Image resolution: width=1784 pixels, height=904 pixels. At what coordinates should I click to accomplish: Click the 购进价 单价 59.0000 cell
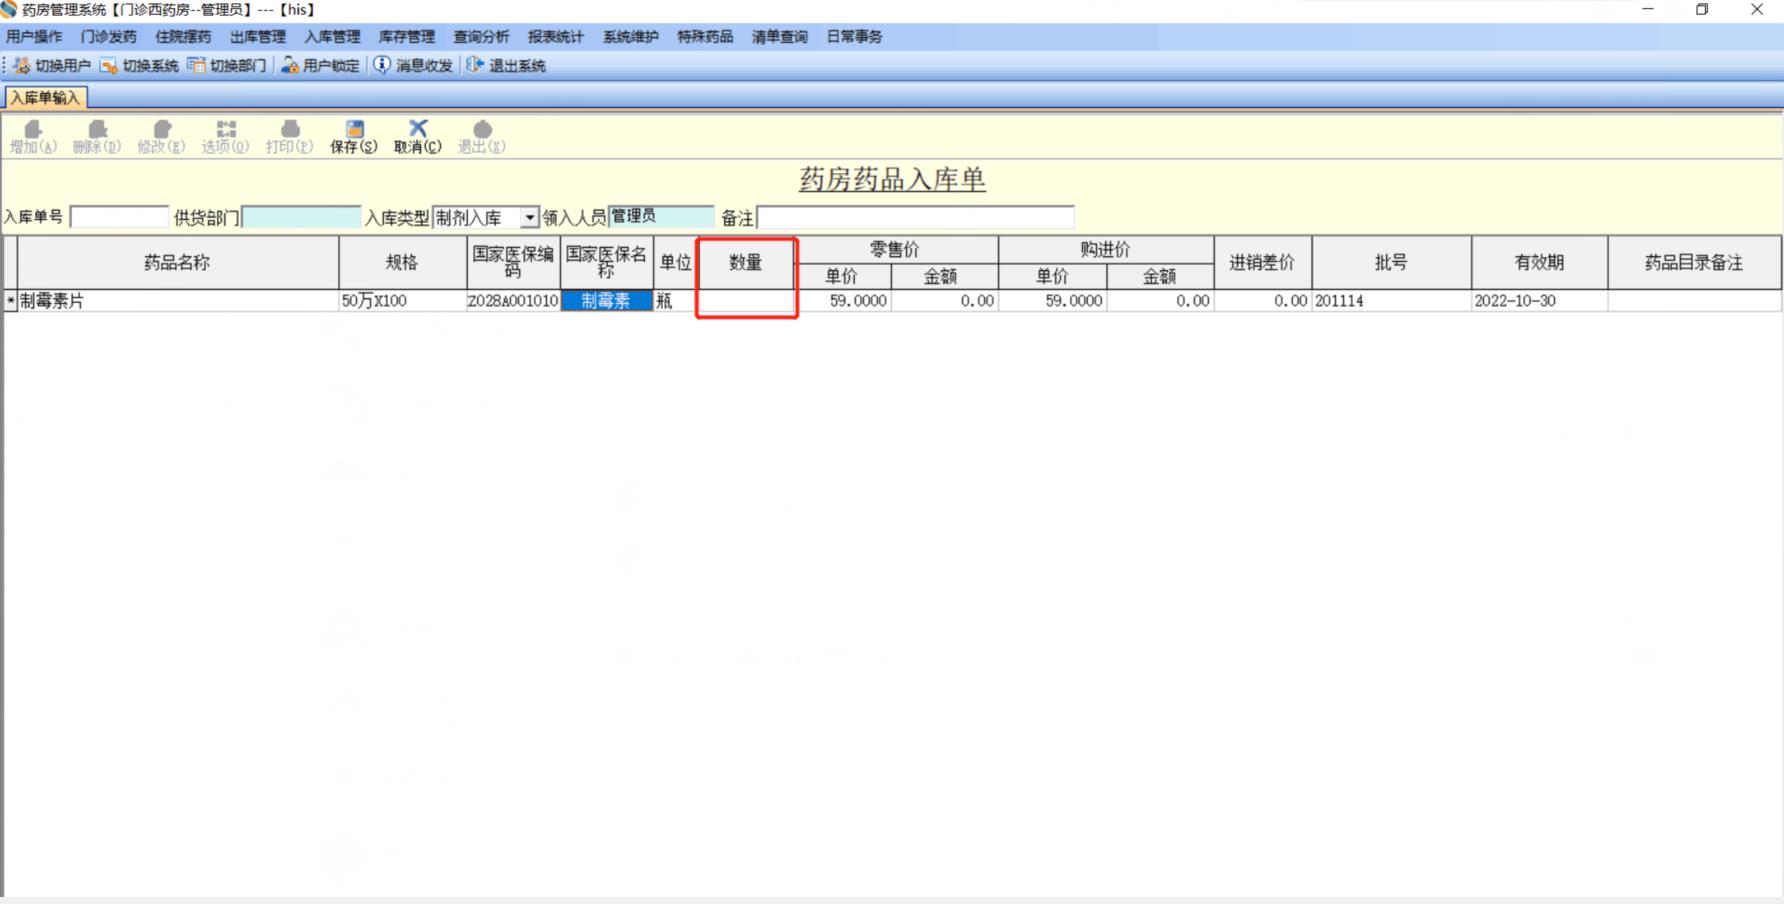(1052, 301)
